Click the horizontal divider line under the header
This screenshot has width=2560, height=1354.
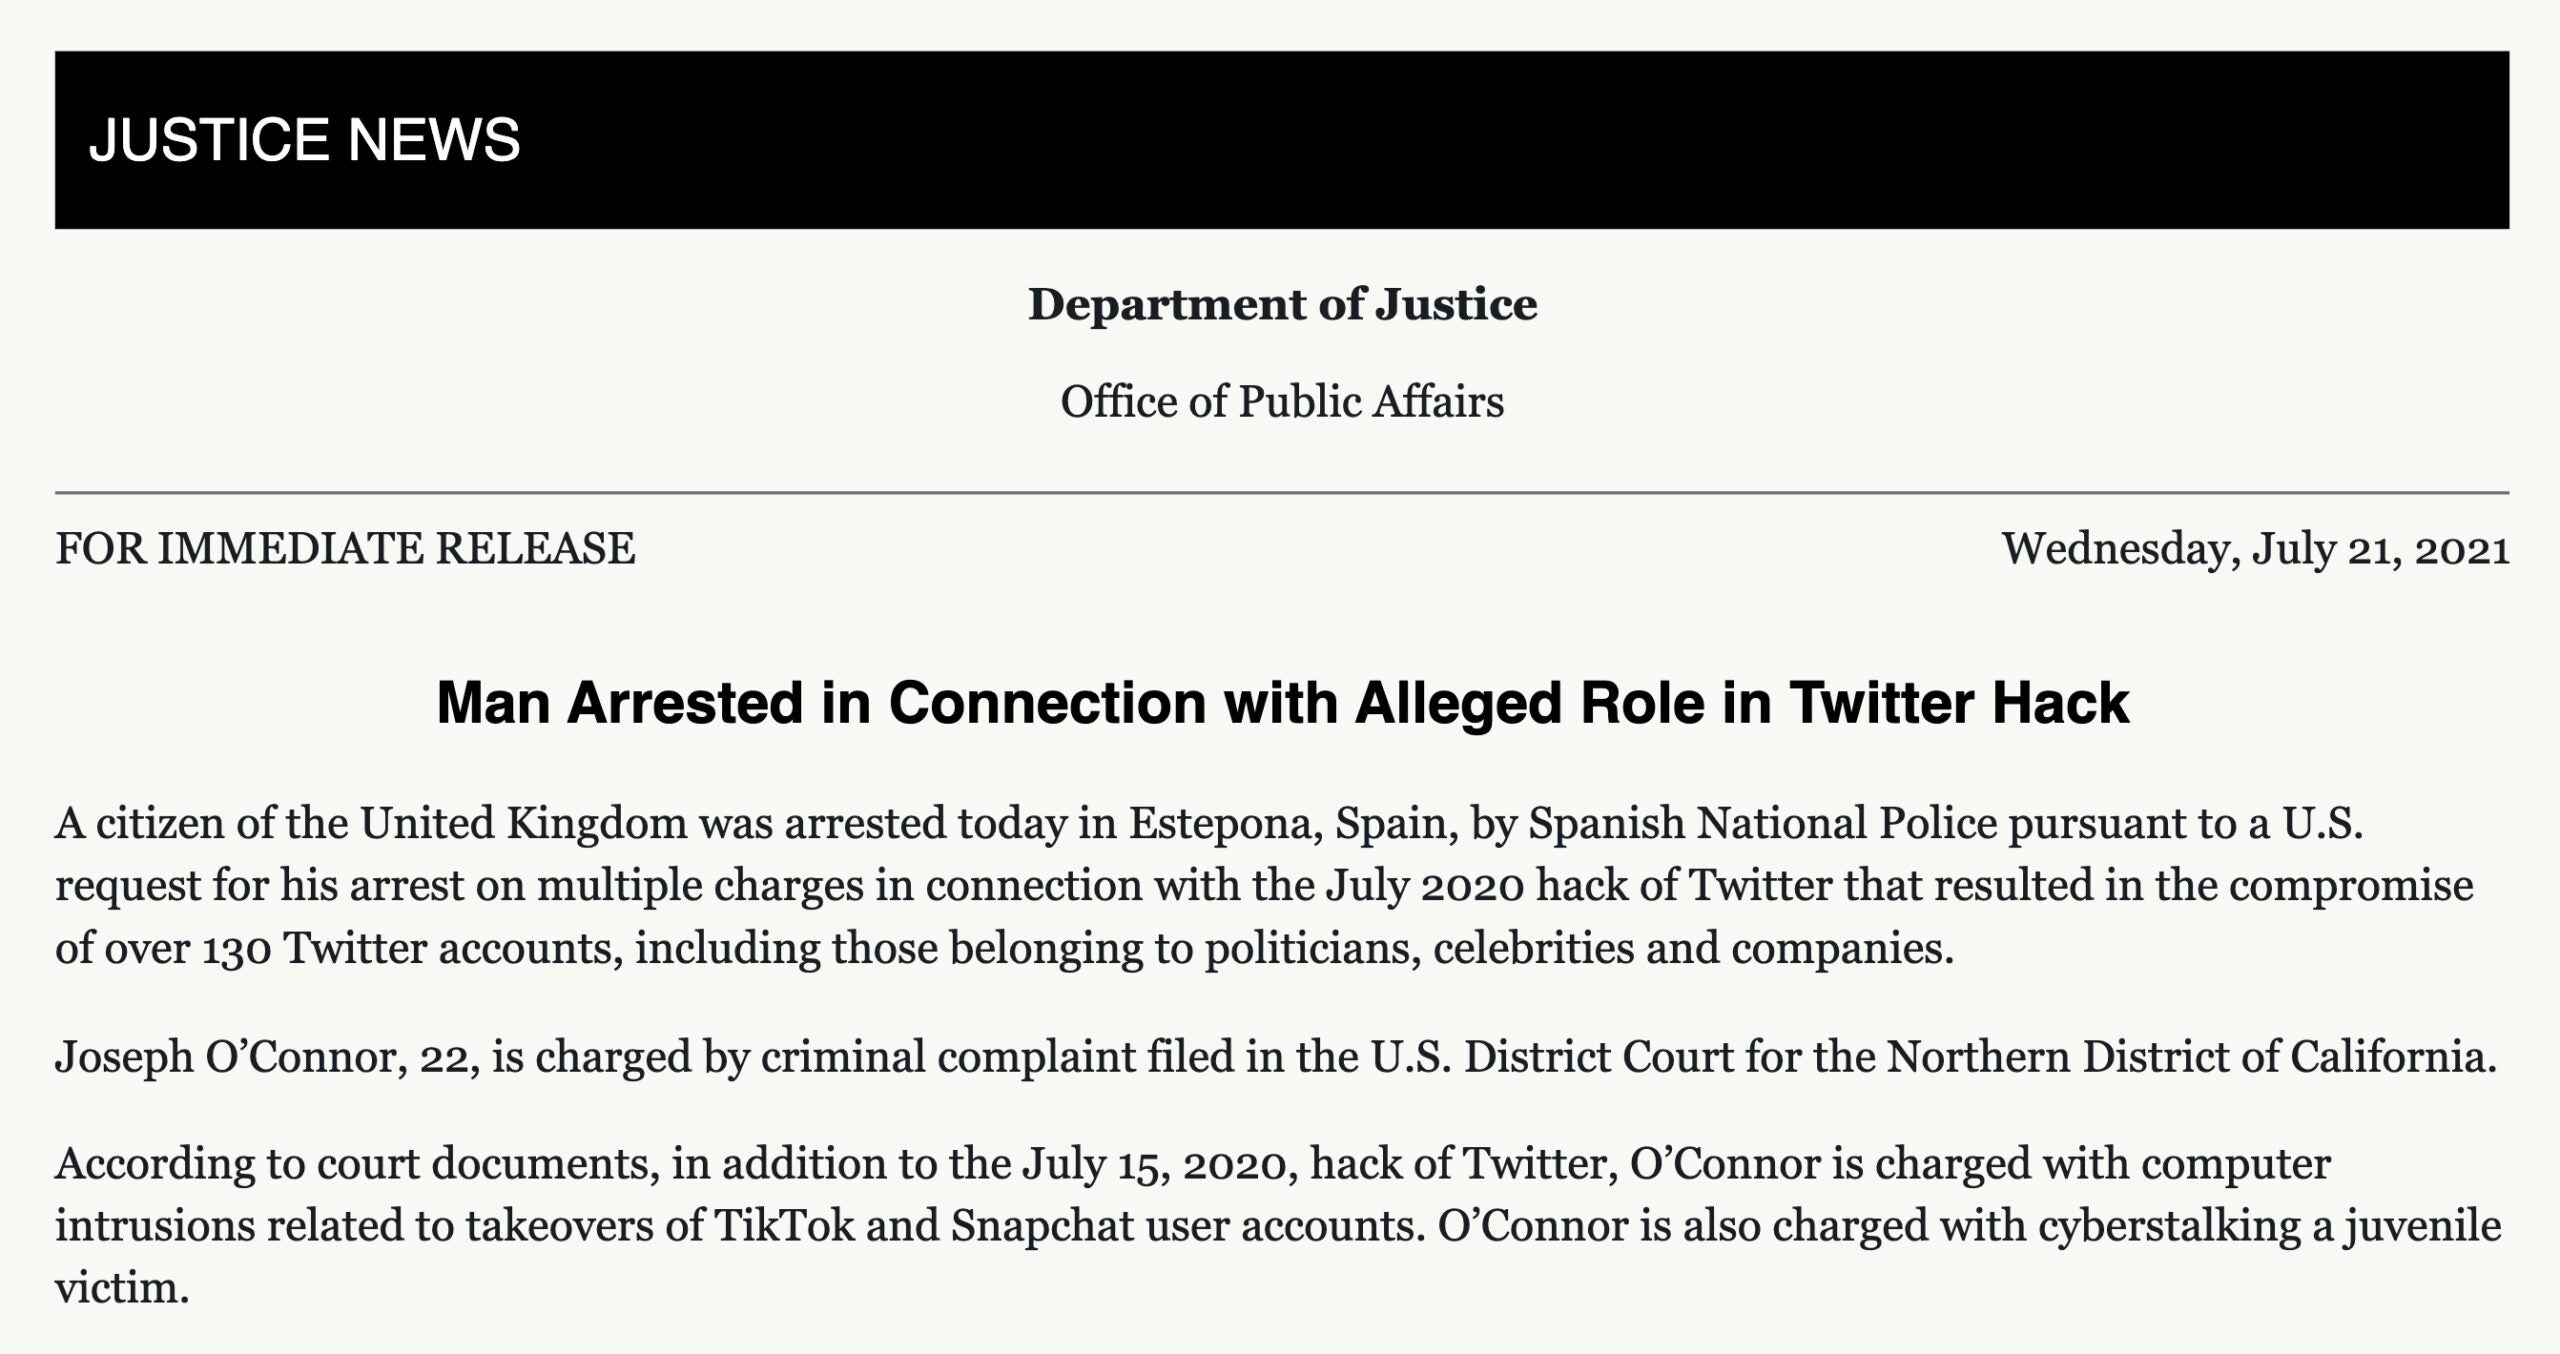coord(1282,493)
